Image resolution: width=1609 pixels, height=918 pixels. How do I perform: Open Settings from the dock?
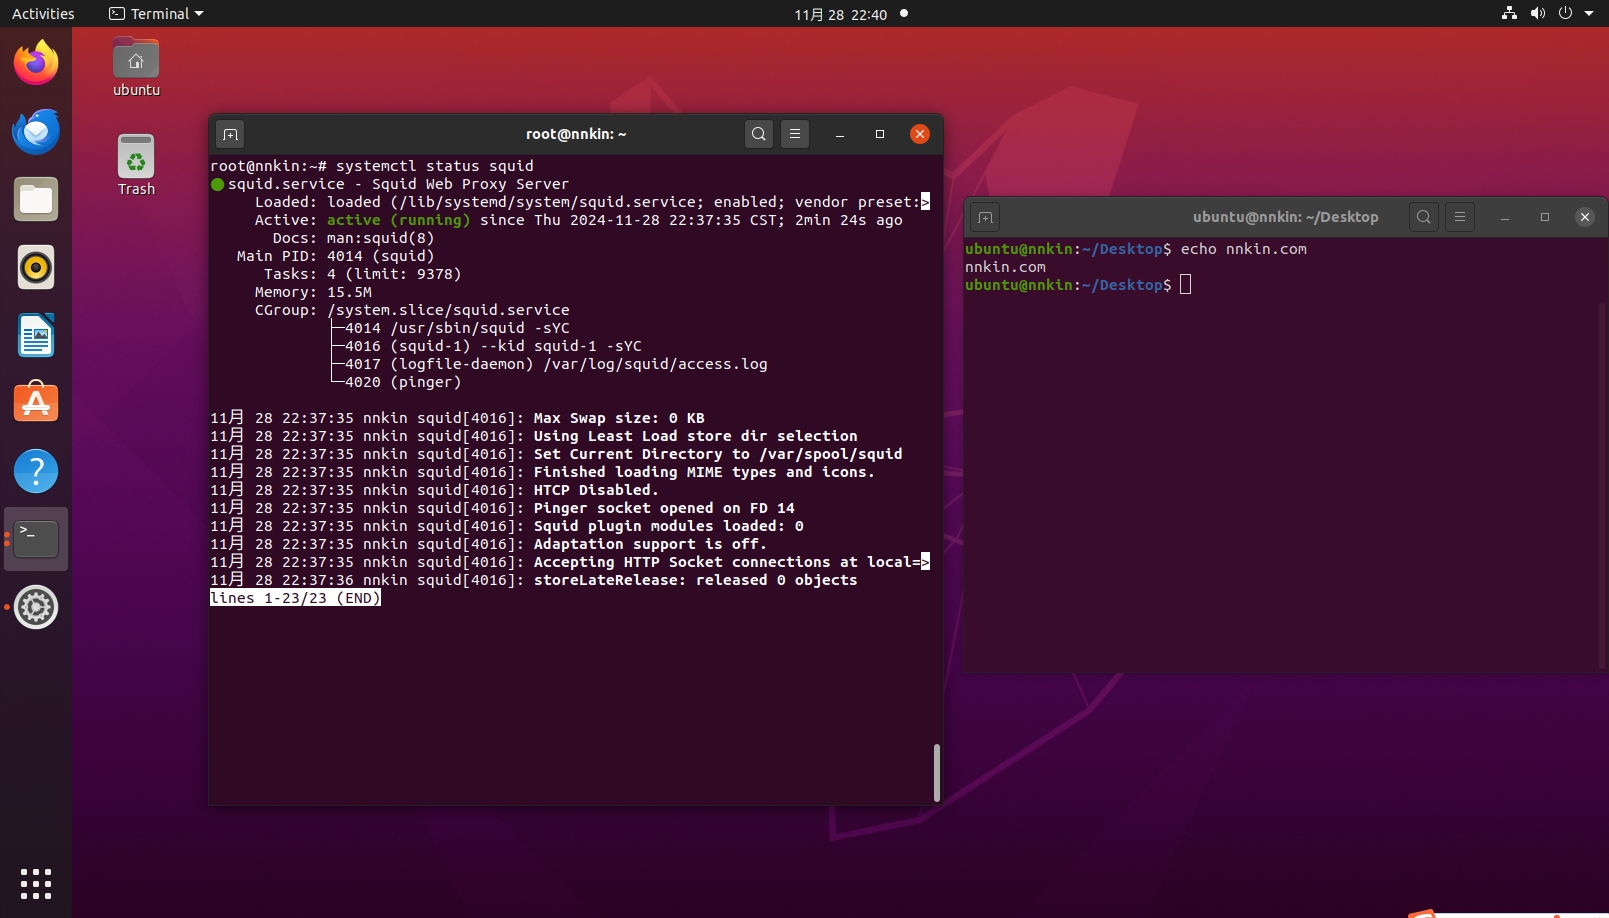pos(36,608)
